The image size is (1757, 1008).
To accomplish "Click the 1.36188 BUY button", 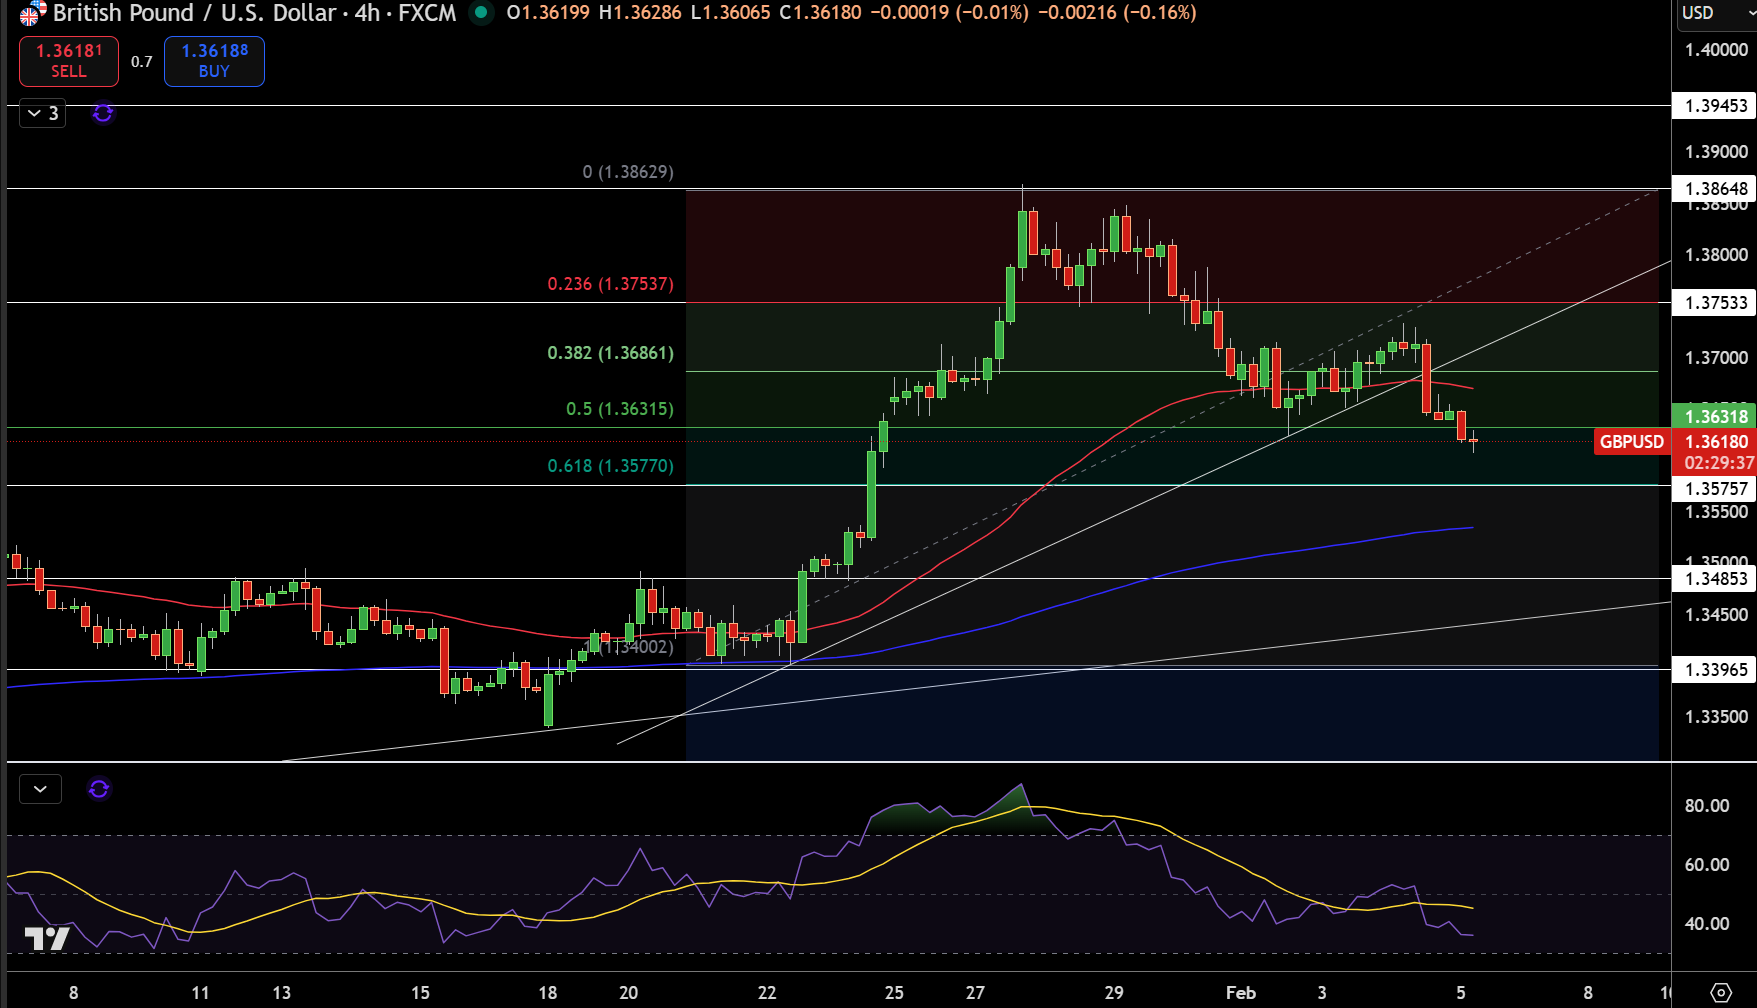I will [x=214, y=61].
